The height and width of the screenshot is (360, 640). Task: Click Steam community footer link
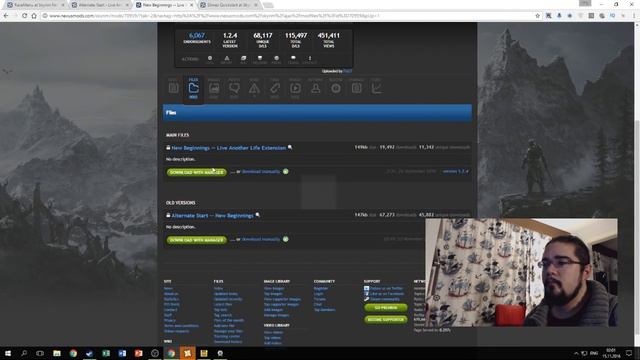click(x=385, y=299)
